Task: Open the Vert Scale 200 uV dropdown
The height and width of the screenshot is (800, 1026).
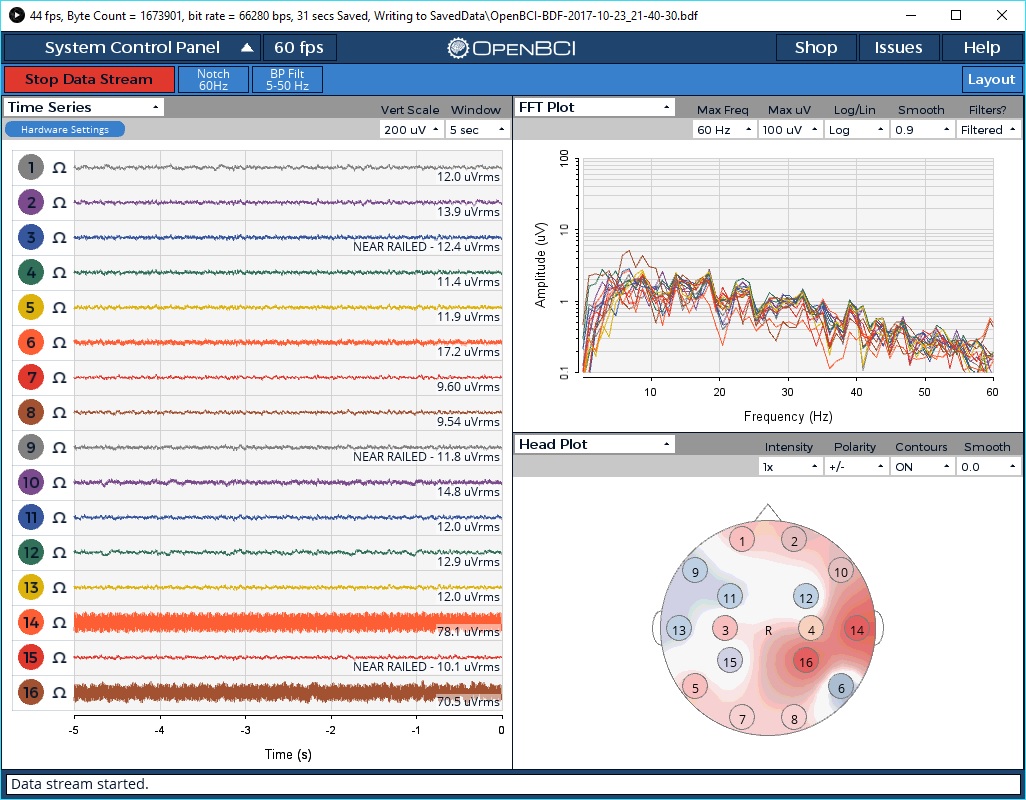Action: pos(411,129)
